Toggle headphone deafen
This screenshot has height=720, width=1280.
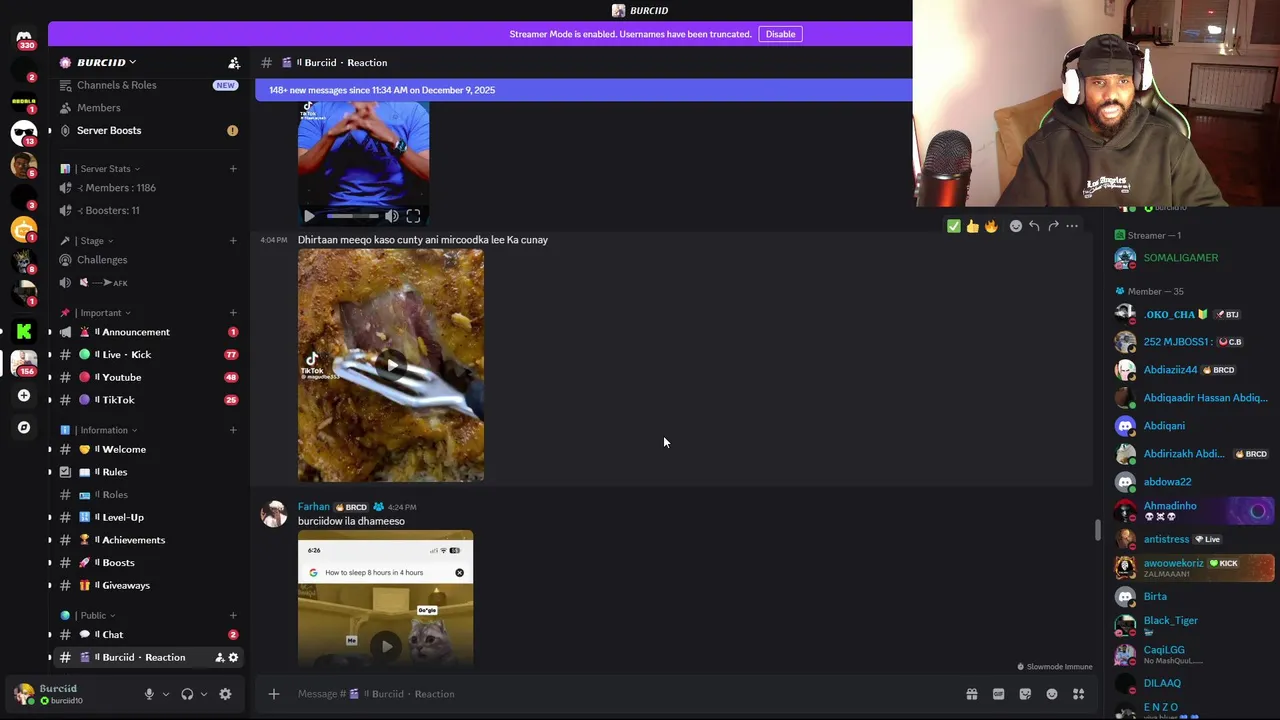coord(187,694)
